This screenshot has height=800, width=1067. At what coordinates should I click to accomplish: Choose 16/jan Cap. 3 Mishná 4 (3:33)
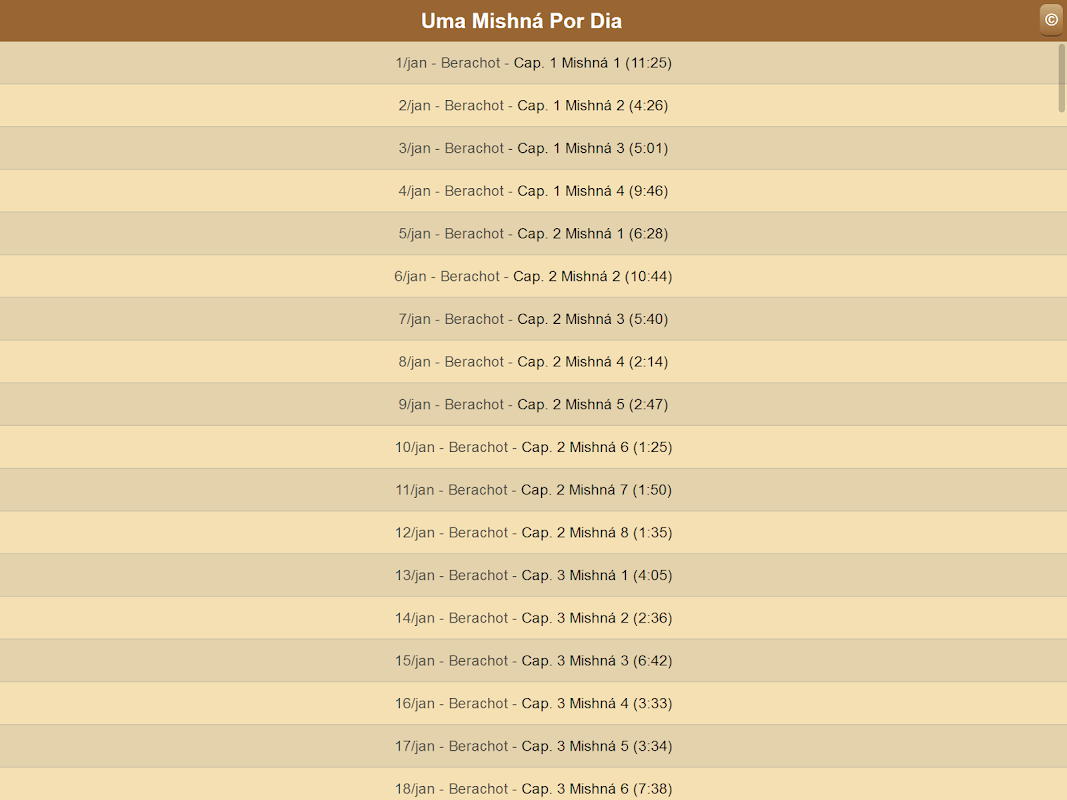coord(534,703)
